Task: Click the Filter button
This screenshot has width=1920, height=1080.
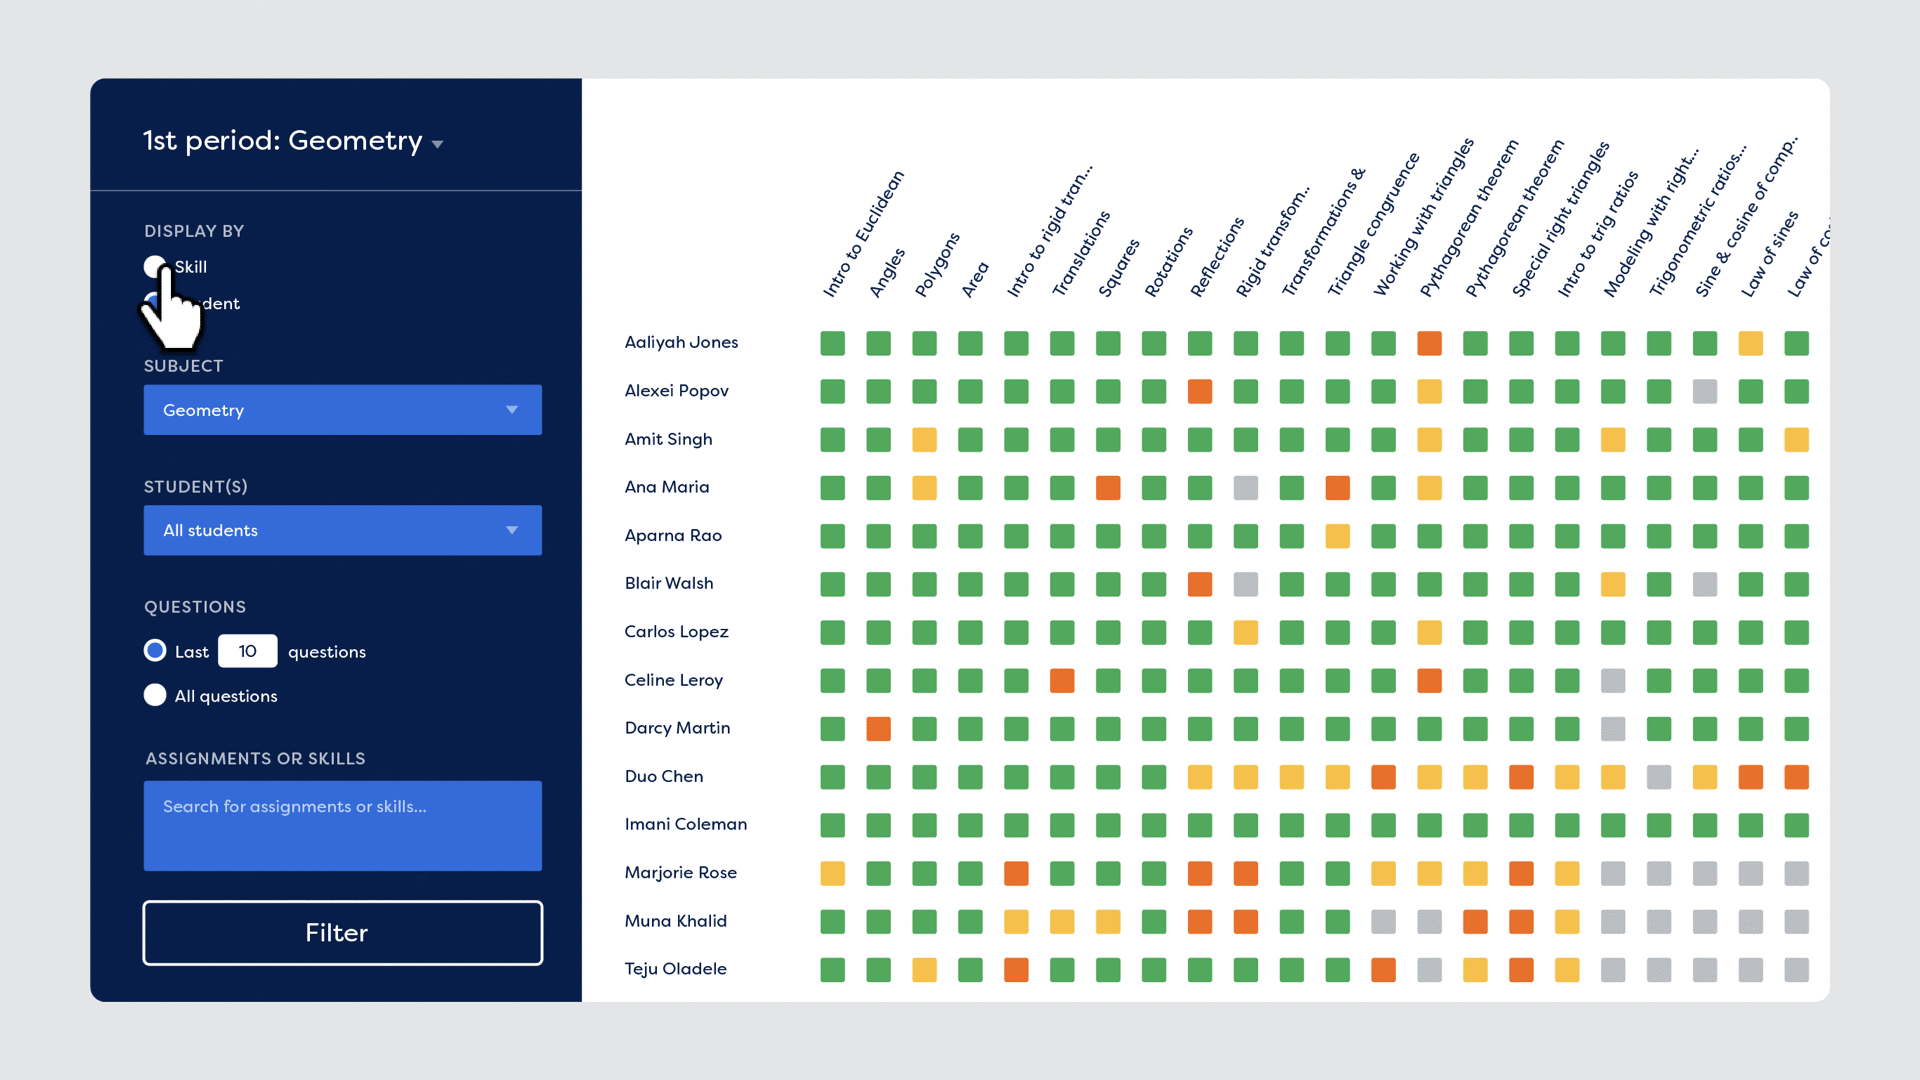Action: pyautogui.click(x=342, y=933)
